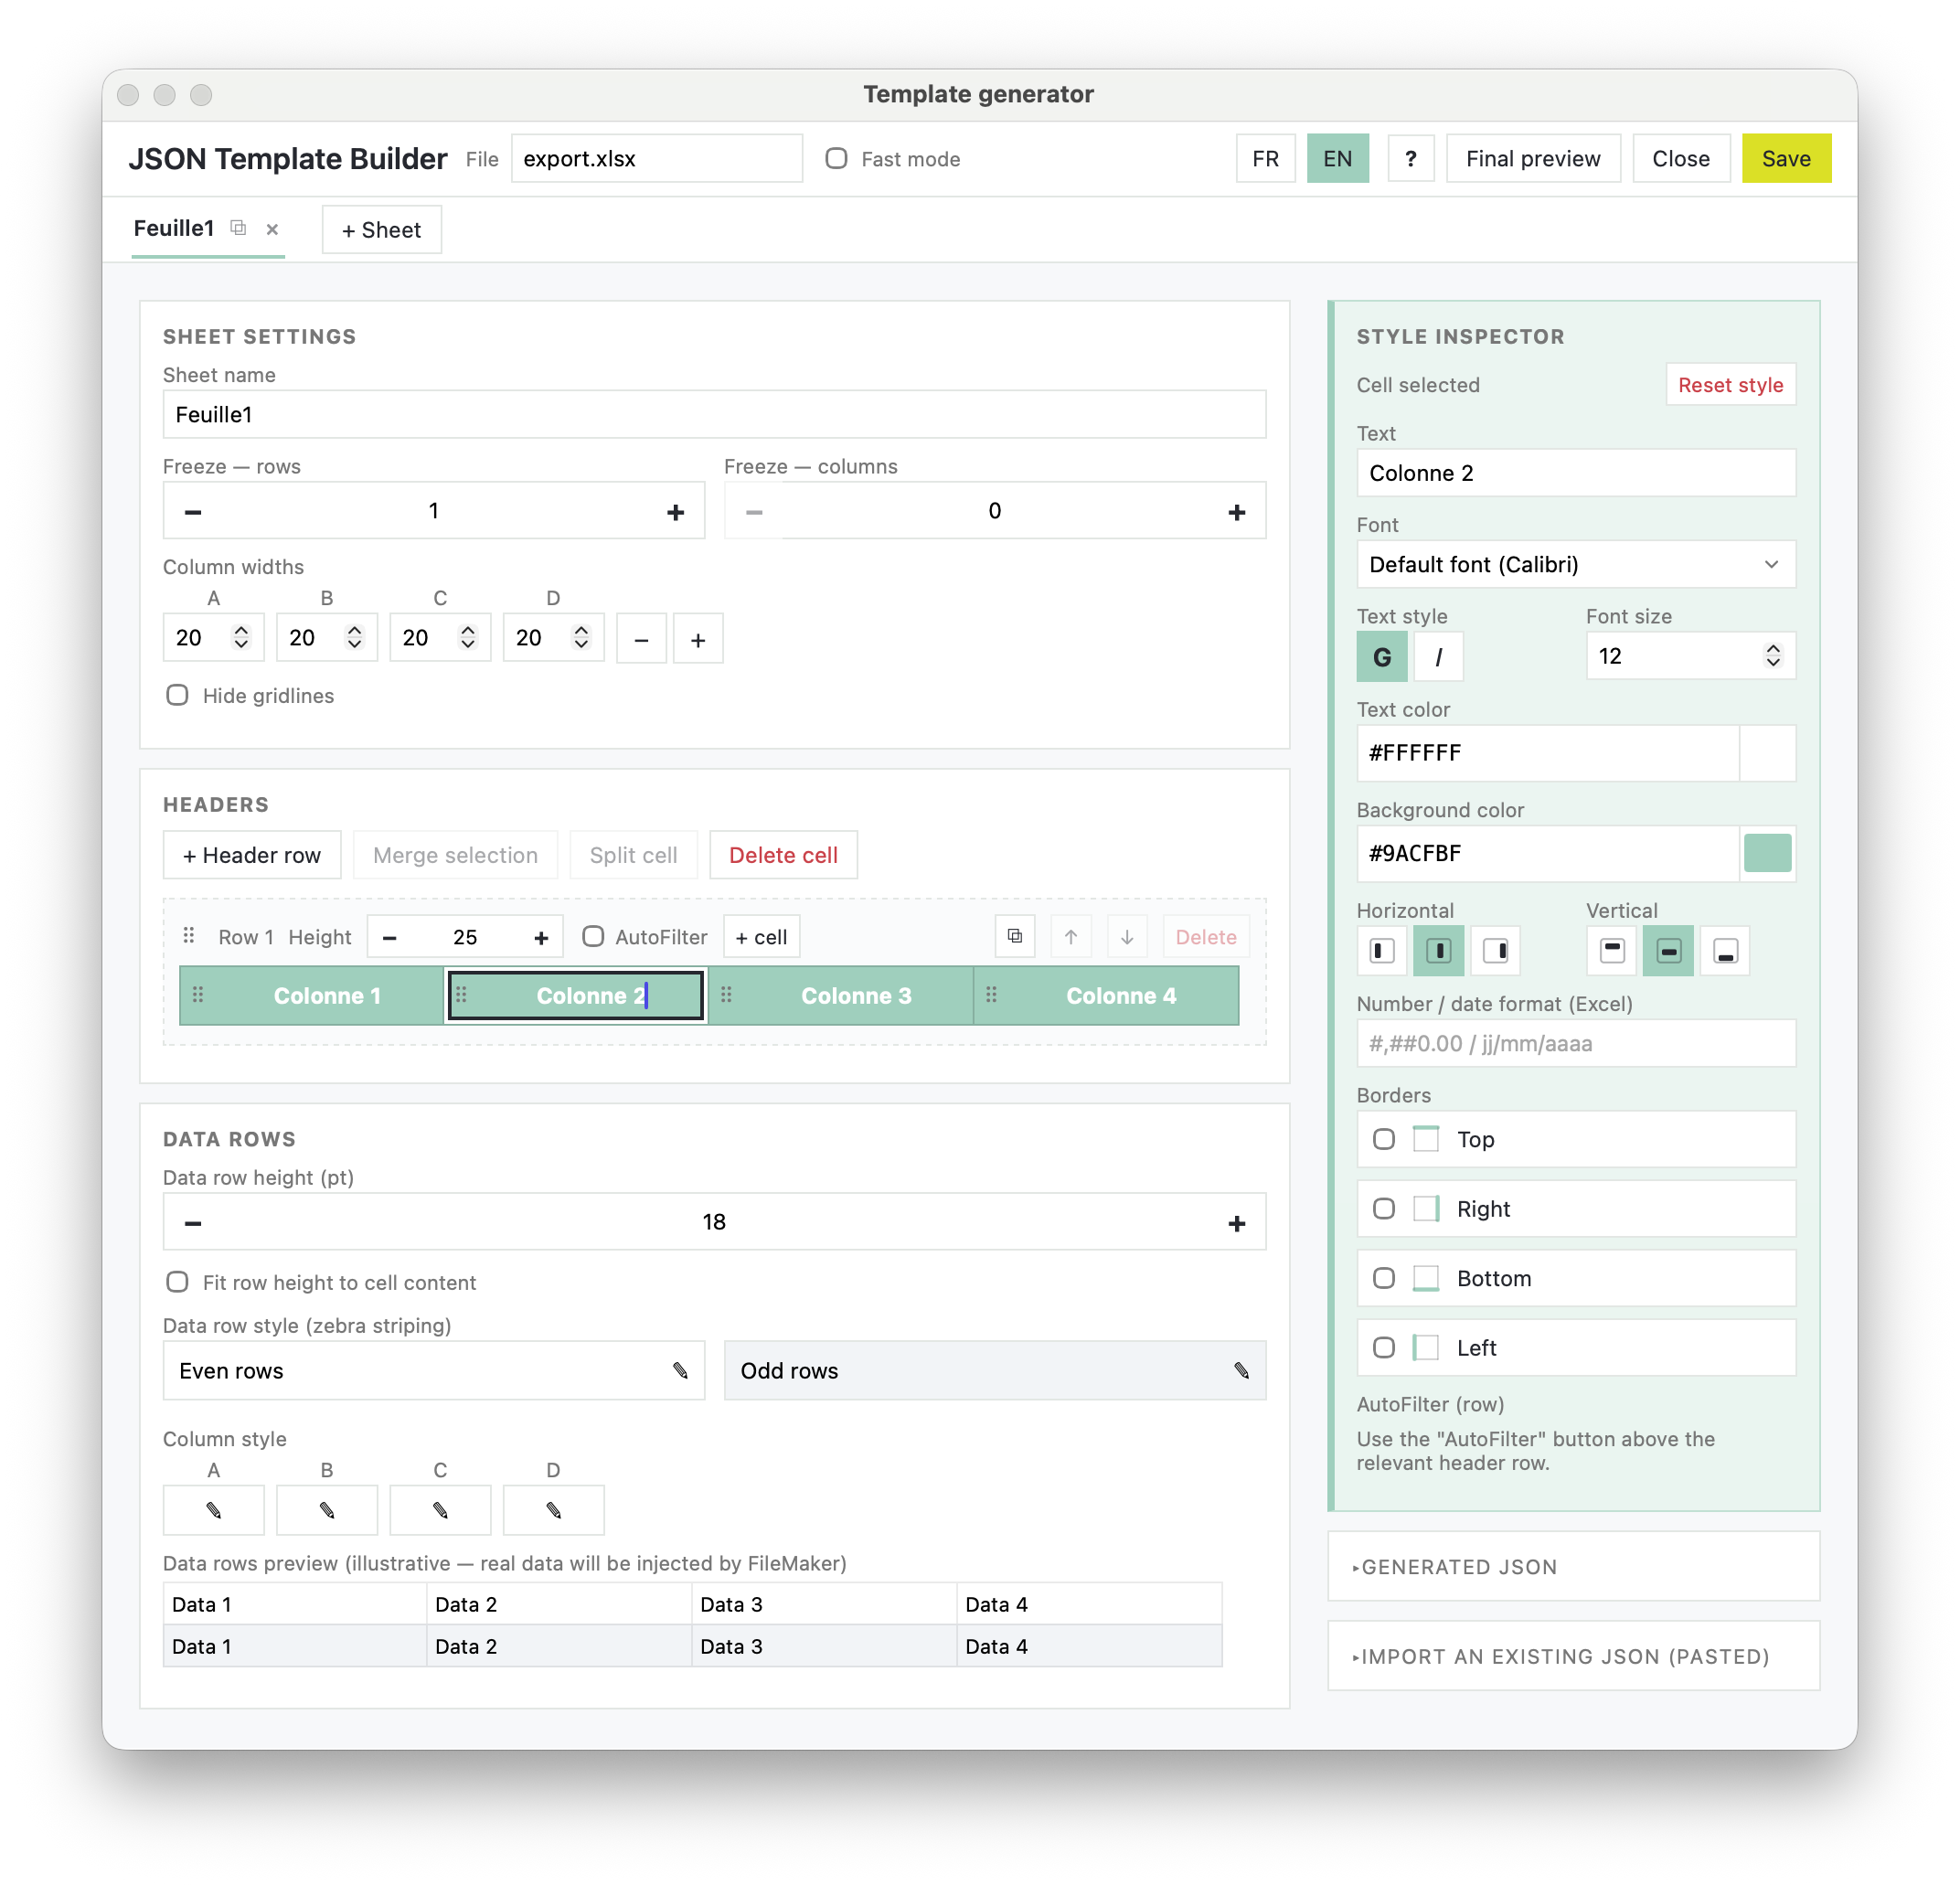Image resolution: width=1960 pixels, height=1885 pixels.
Task: Toggle bold (G) text style
Action: click(1382, 657)
